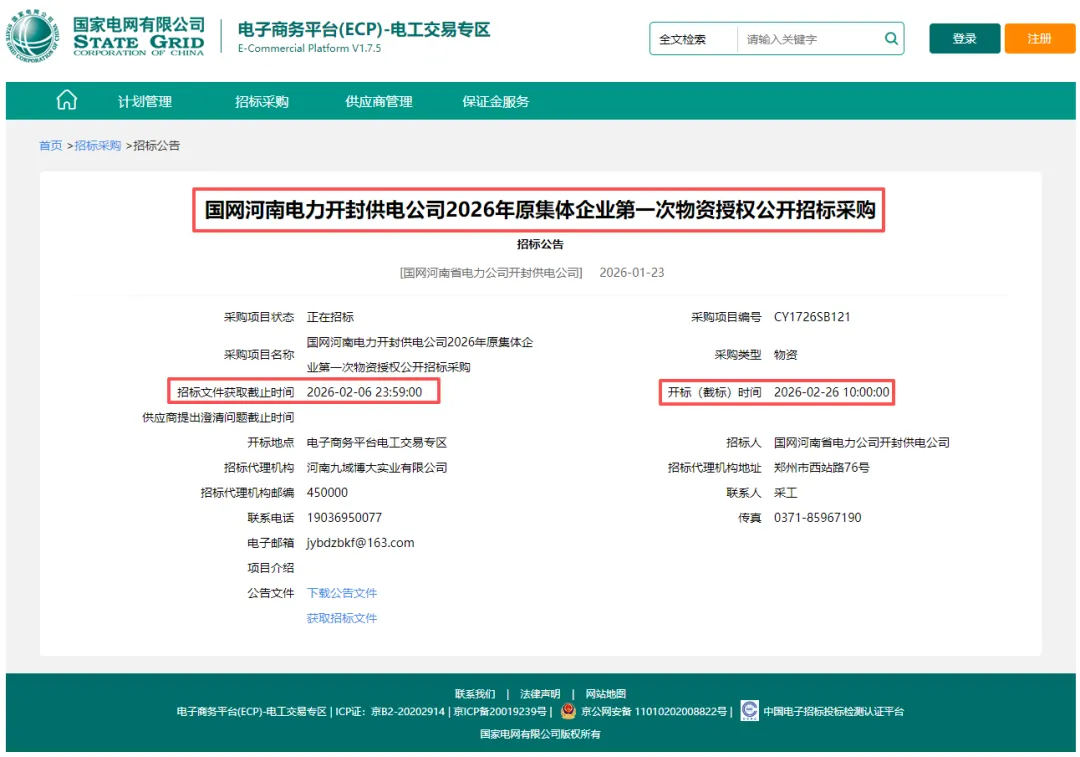The width and height of the screenshot is (1080, 757).
Task: Click the police badge icon in footer
Action: point(568,711)
